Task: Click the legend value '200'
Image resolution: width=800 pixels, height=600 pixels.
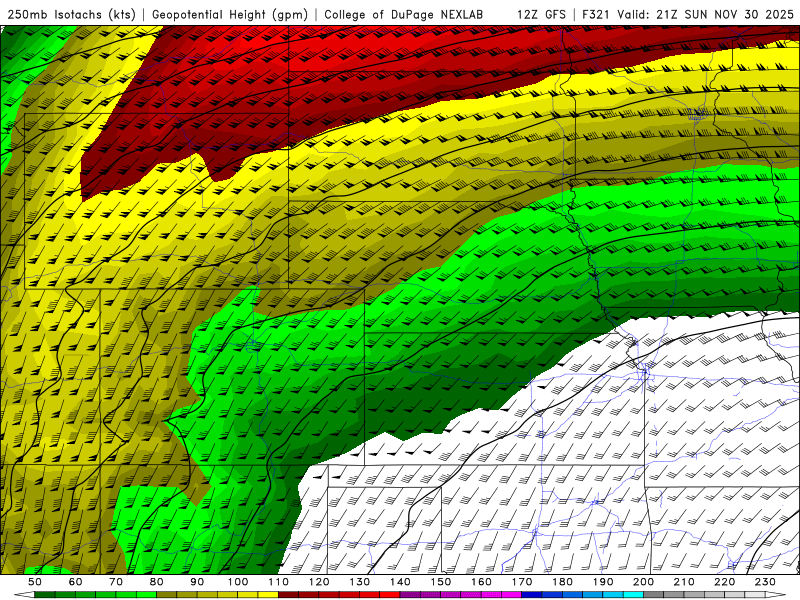Action: 644,582
